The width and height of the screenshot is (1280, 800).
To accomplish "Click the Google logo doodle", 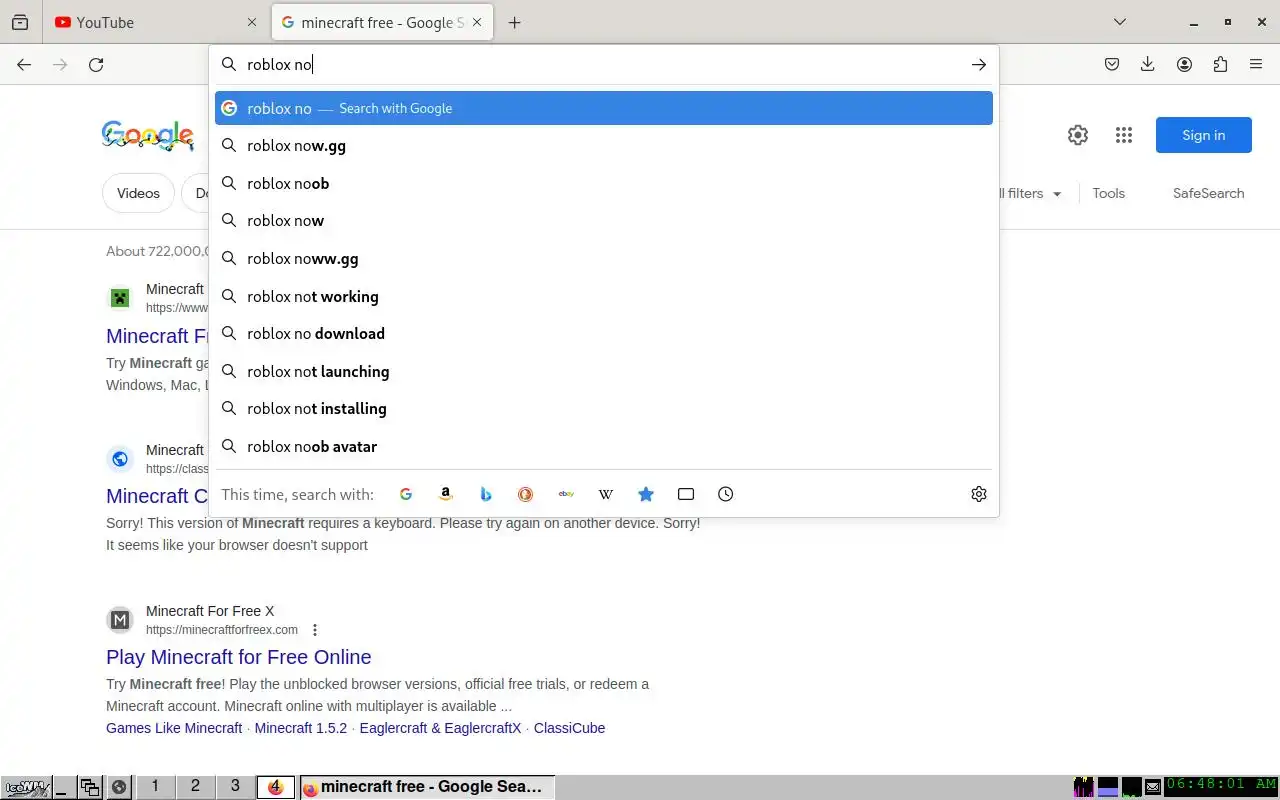I will pos(148,135).
